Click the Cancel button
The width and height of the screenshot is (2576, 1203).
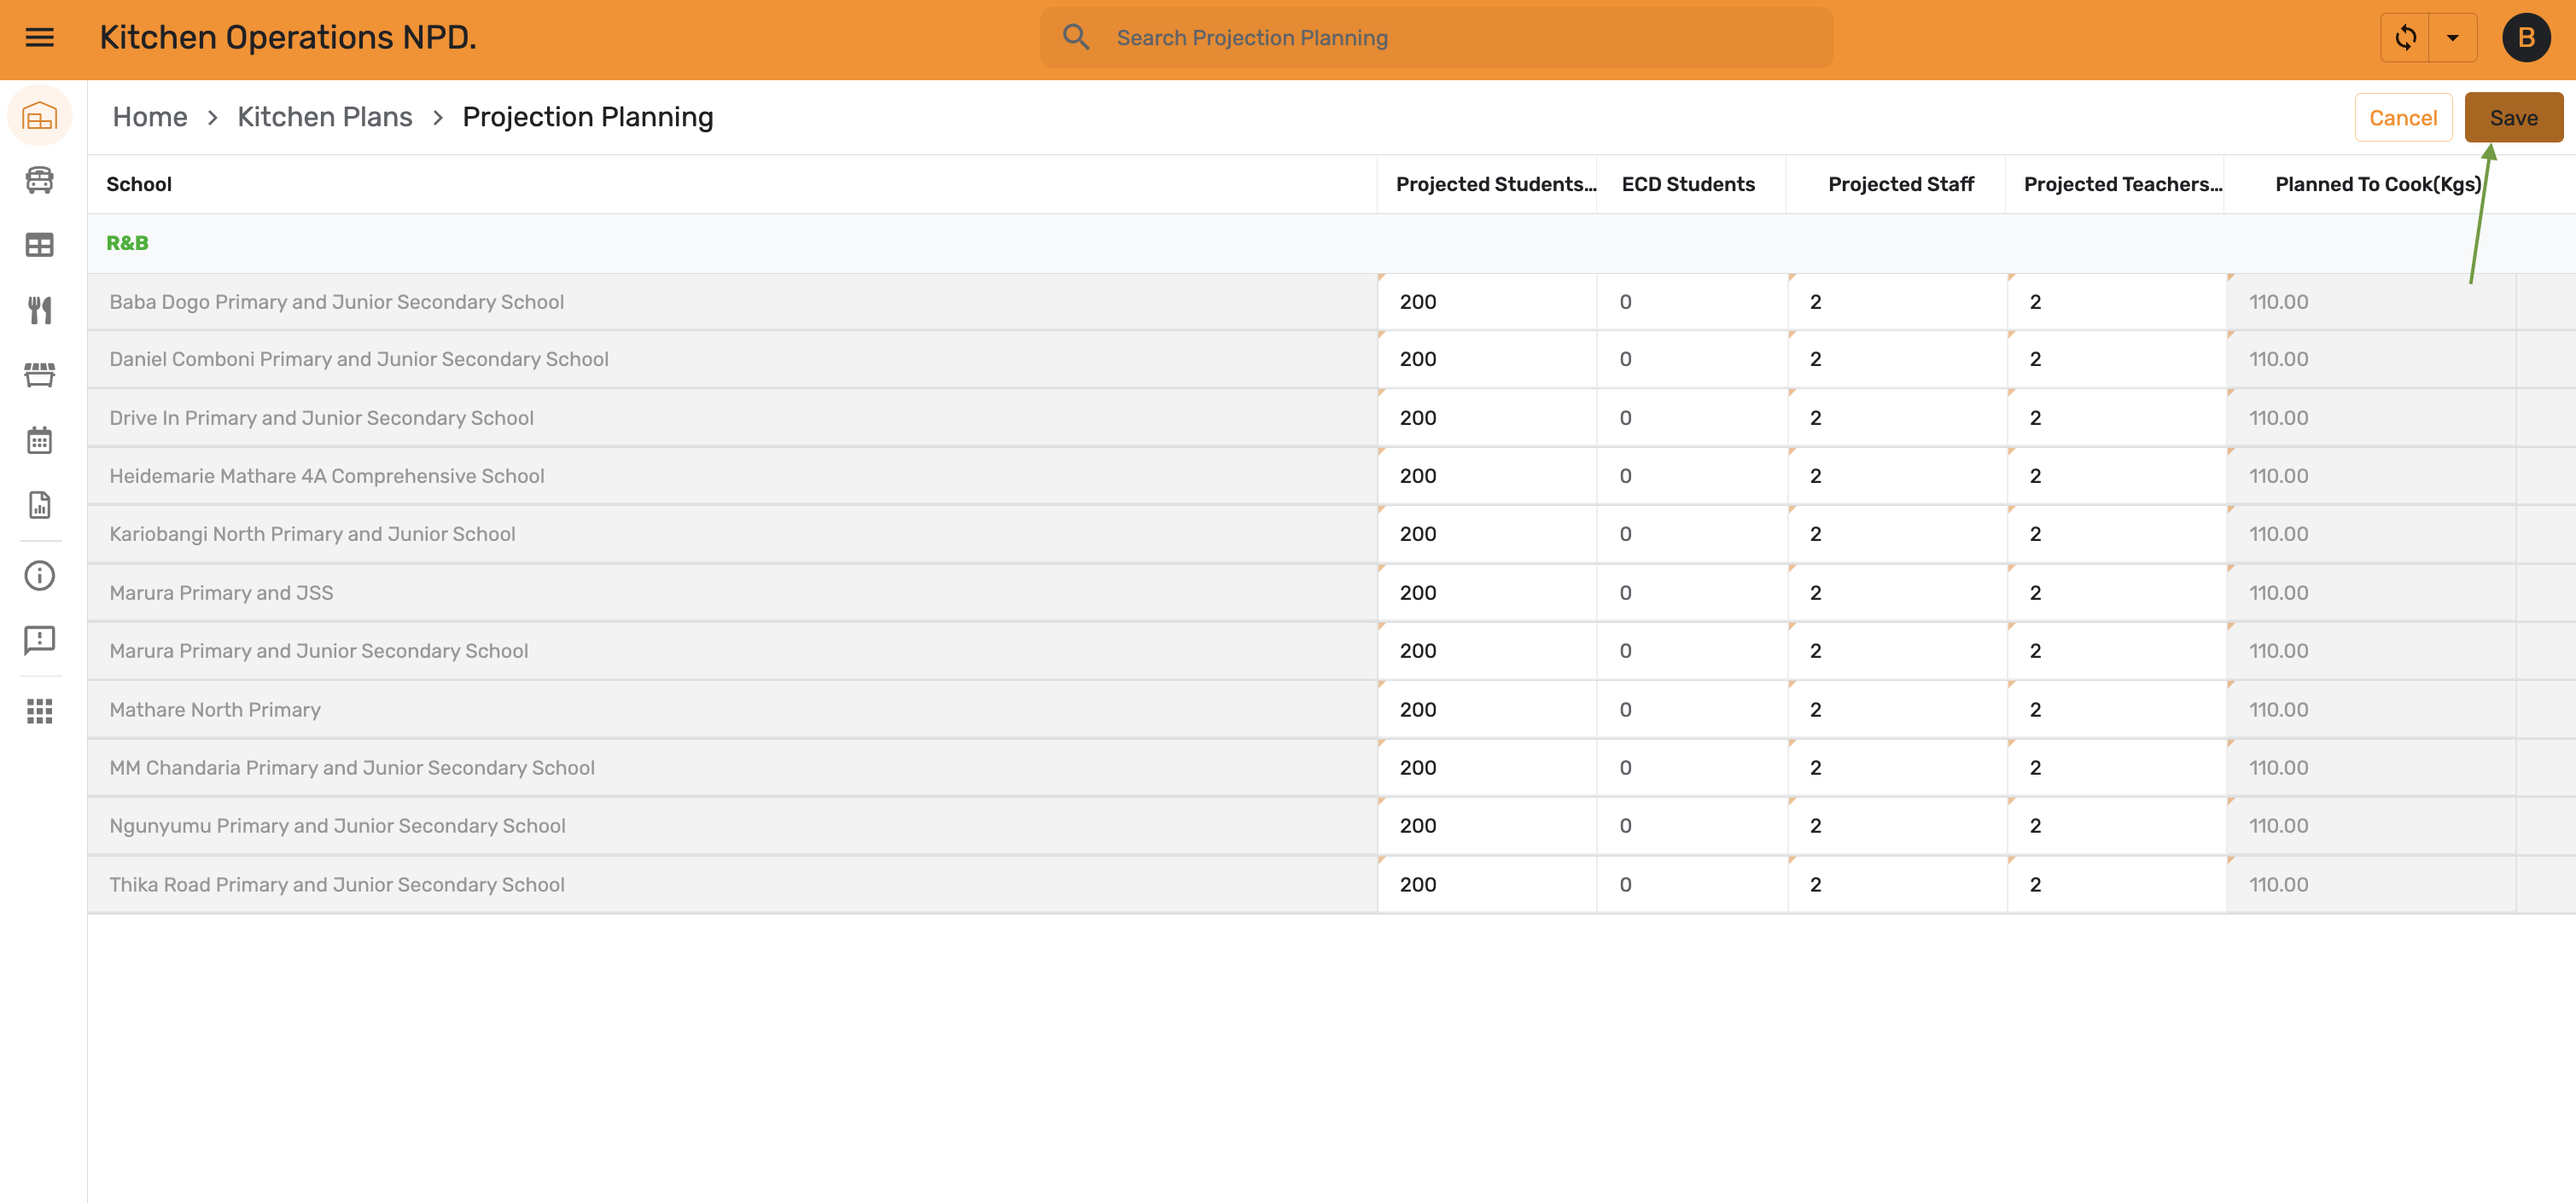tap(2403, 118)
